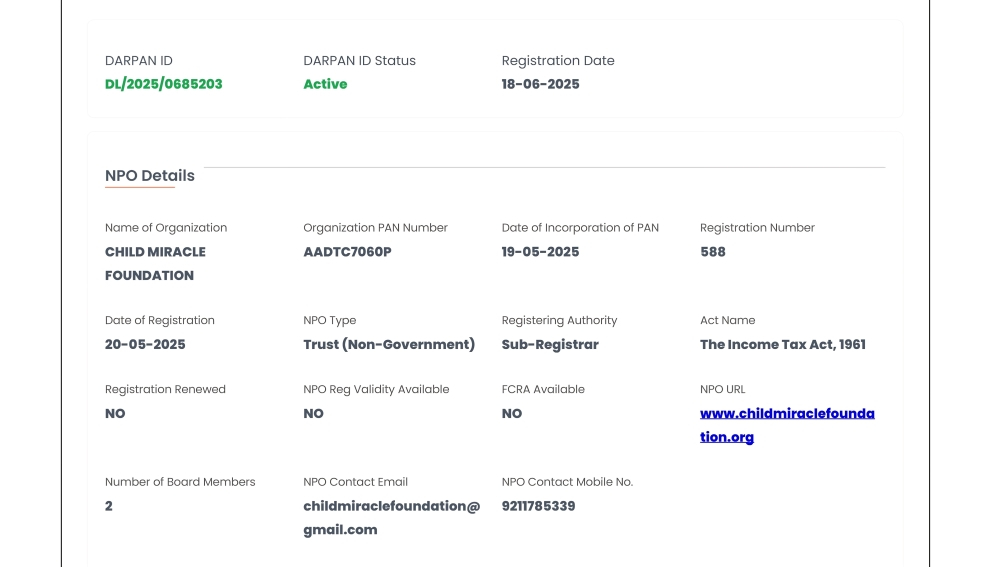991x567 pixels.
Task: Click the organization name CHILD MIRACLE FOUNDATION
Action: point(155,264)
